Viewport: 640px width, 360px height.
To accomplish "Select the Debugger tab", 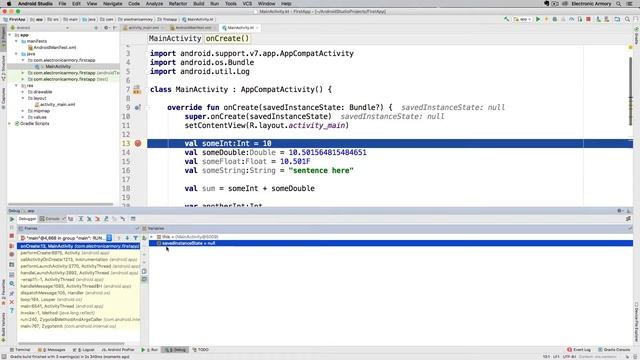I will click(x=27, y=219).
